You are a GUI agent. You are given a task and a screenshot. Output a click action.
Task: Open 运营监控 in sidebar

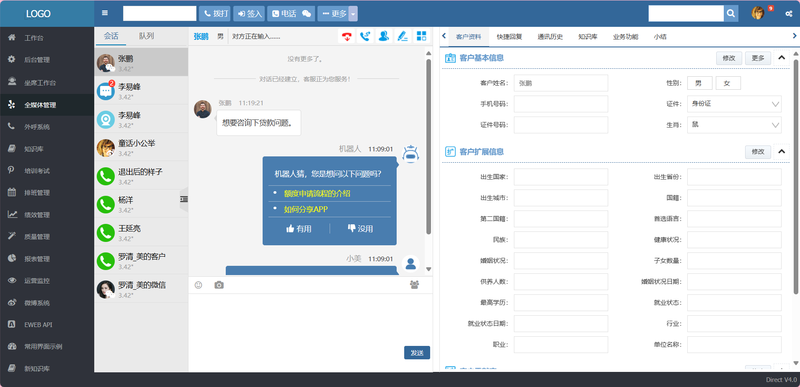click(x=47, y=280)
